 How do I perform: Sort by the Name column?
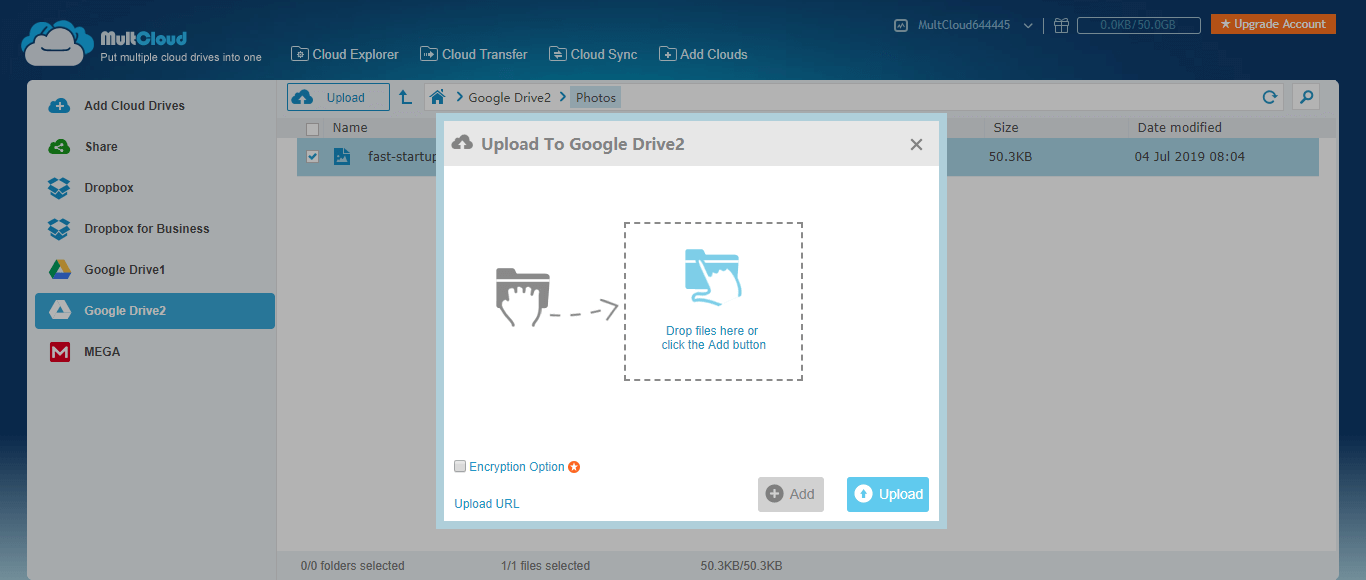click(x=350, y=128)
